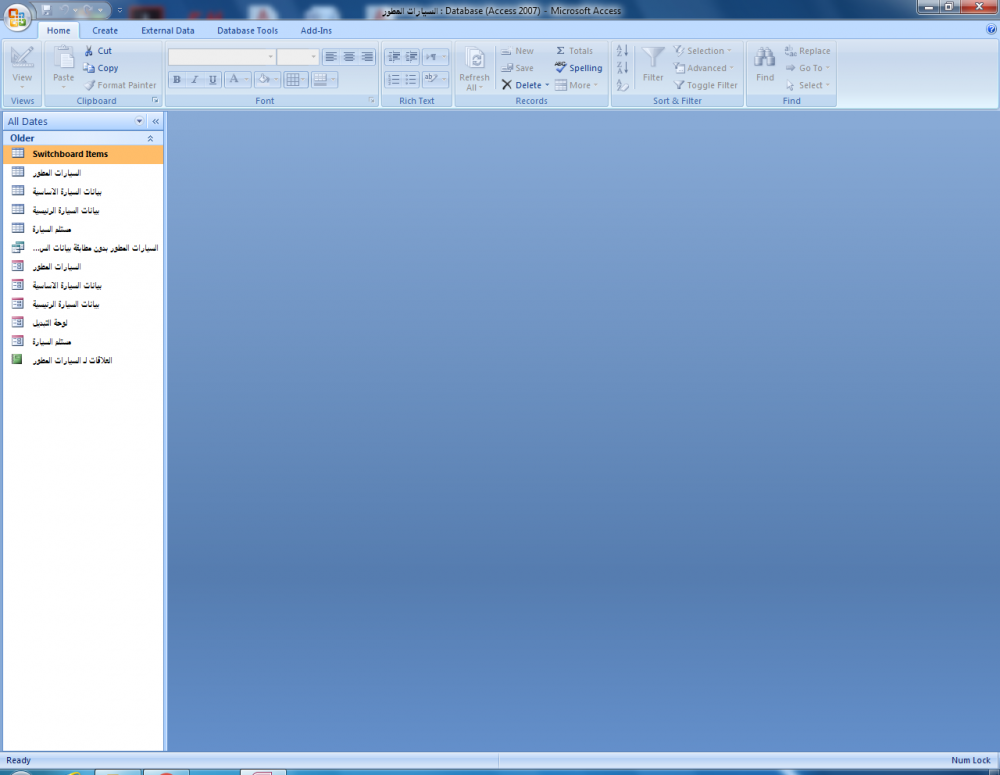Viewport: 1000px width, 775px height.
Task: Open the Add-Ins tab
Action: coord(316,30)
